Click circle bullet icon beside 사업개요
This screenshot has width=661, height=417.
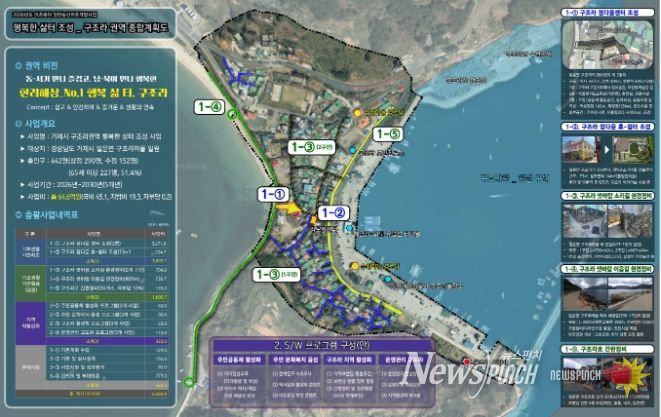pyautogui.click(x=18, y=124)
